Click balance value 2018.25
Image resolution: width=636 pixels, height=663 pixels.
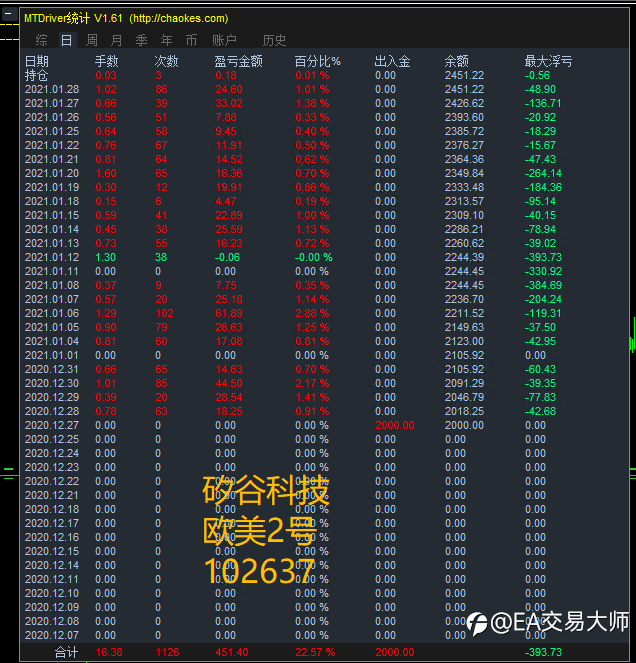pyautogui.click(x=464, y=411)
